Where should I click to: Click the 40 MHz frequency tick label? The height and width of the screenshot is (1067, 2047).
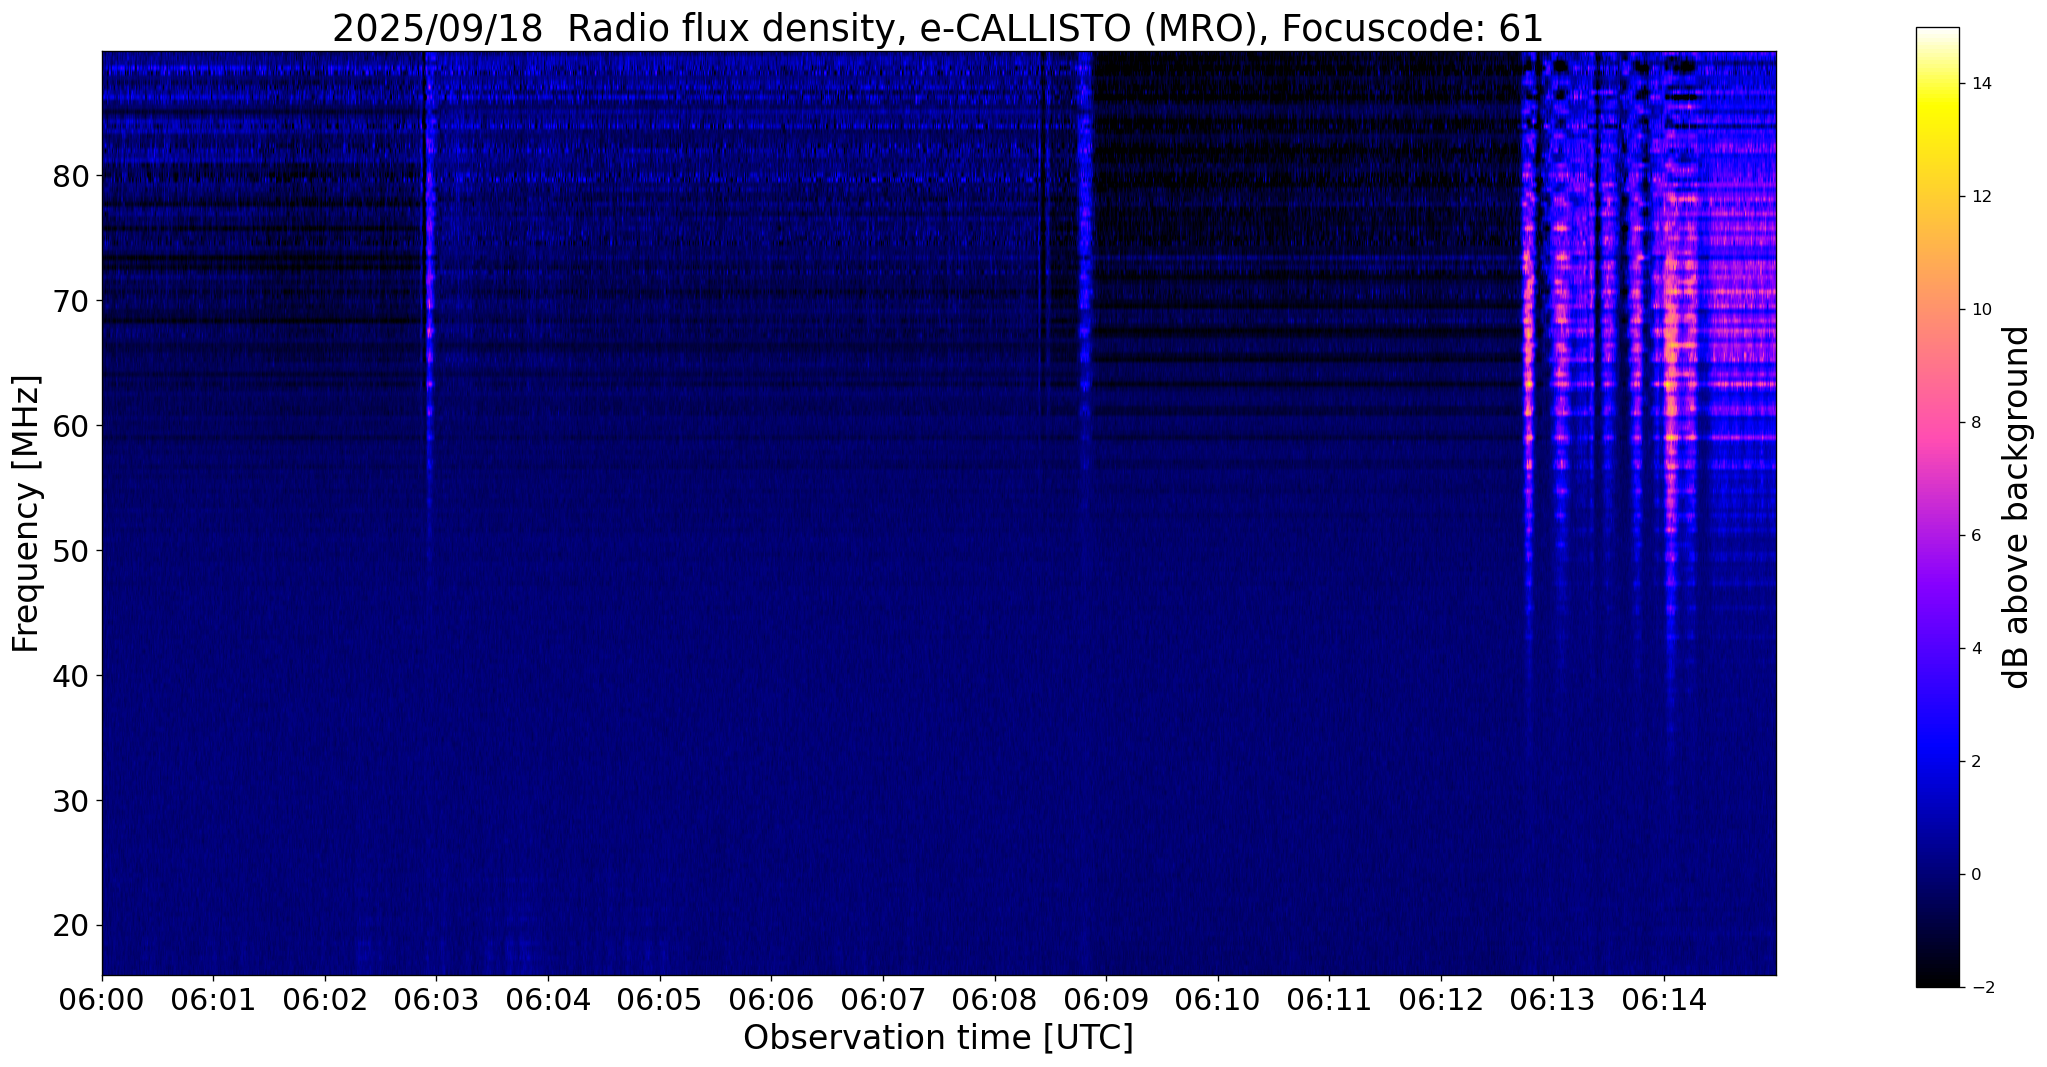[x=70, y=676]
